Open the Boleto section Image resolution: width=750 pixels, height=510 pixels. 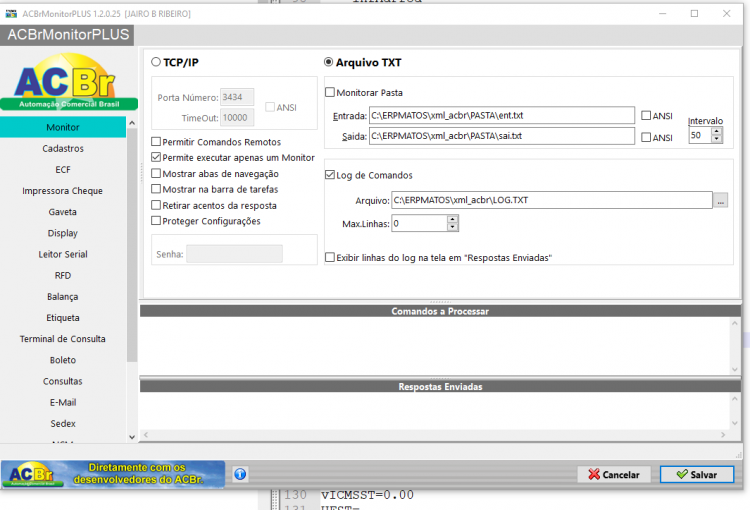click(63, 360)
